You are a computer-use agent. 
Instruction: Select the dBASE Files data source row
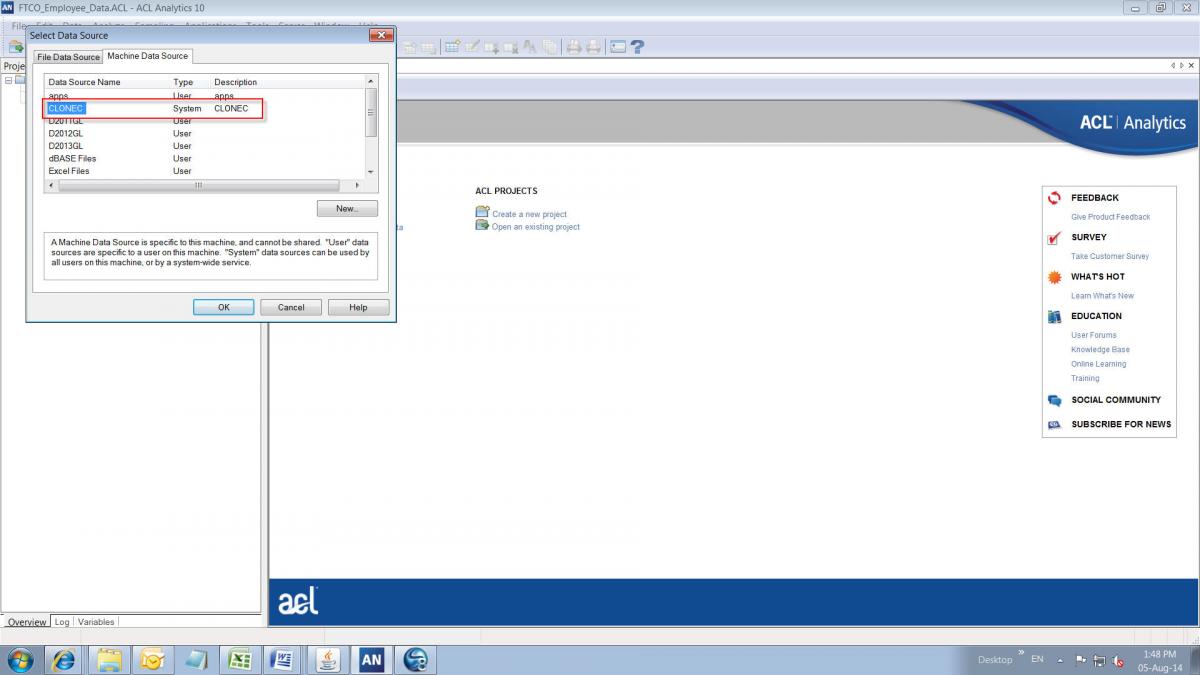tap(204, 158)
